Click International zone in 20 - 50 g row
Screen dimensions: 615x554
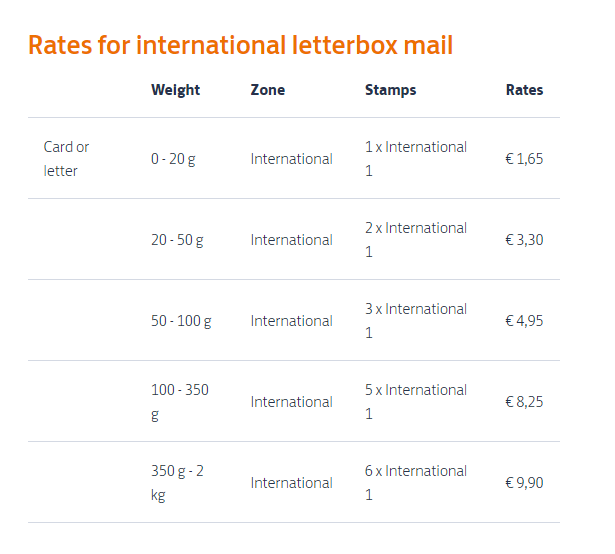pyautogui.click(x=291, y=240)
